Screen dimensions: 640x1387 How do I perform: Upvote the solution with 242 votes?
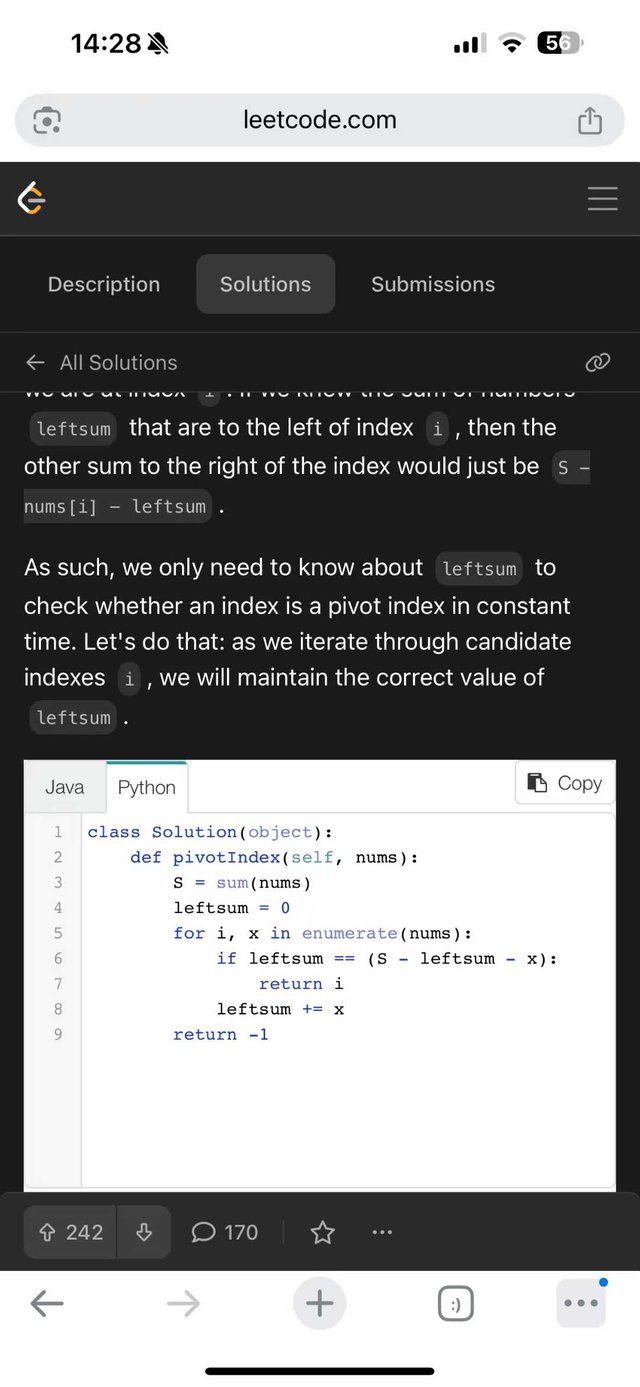[71, 1232]
